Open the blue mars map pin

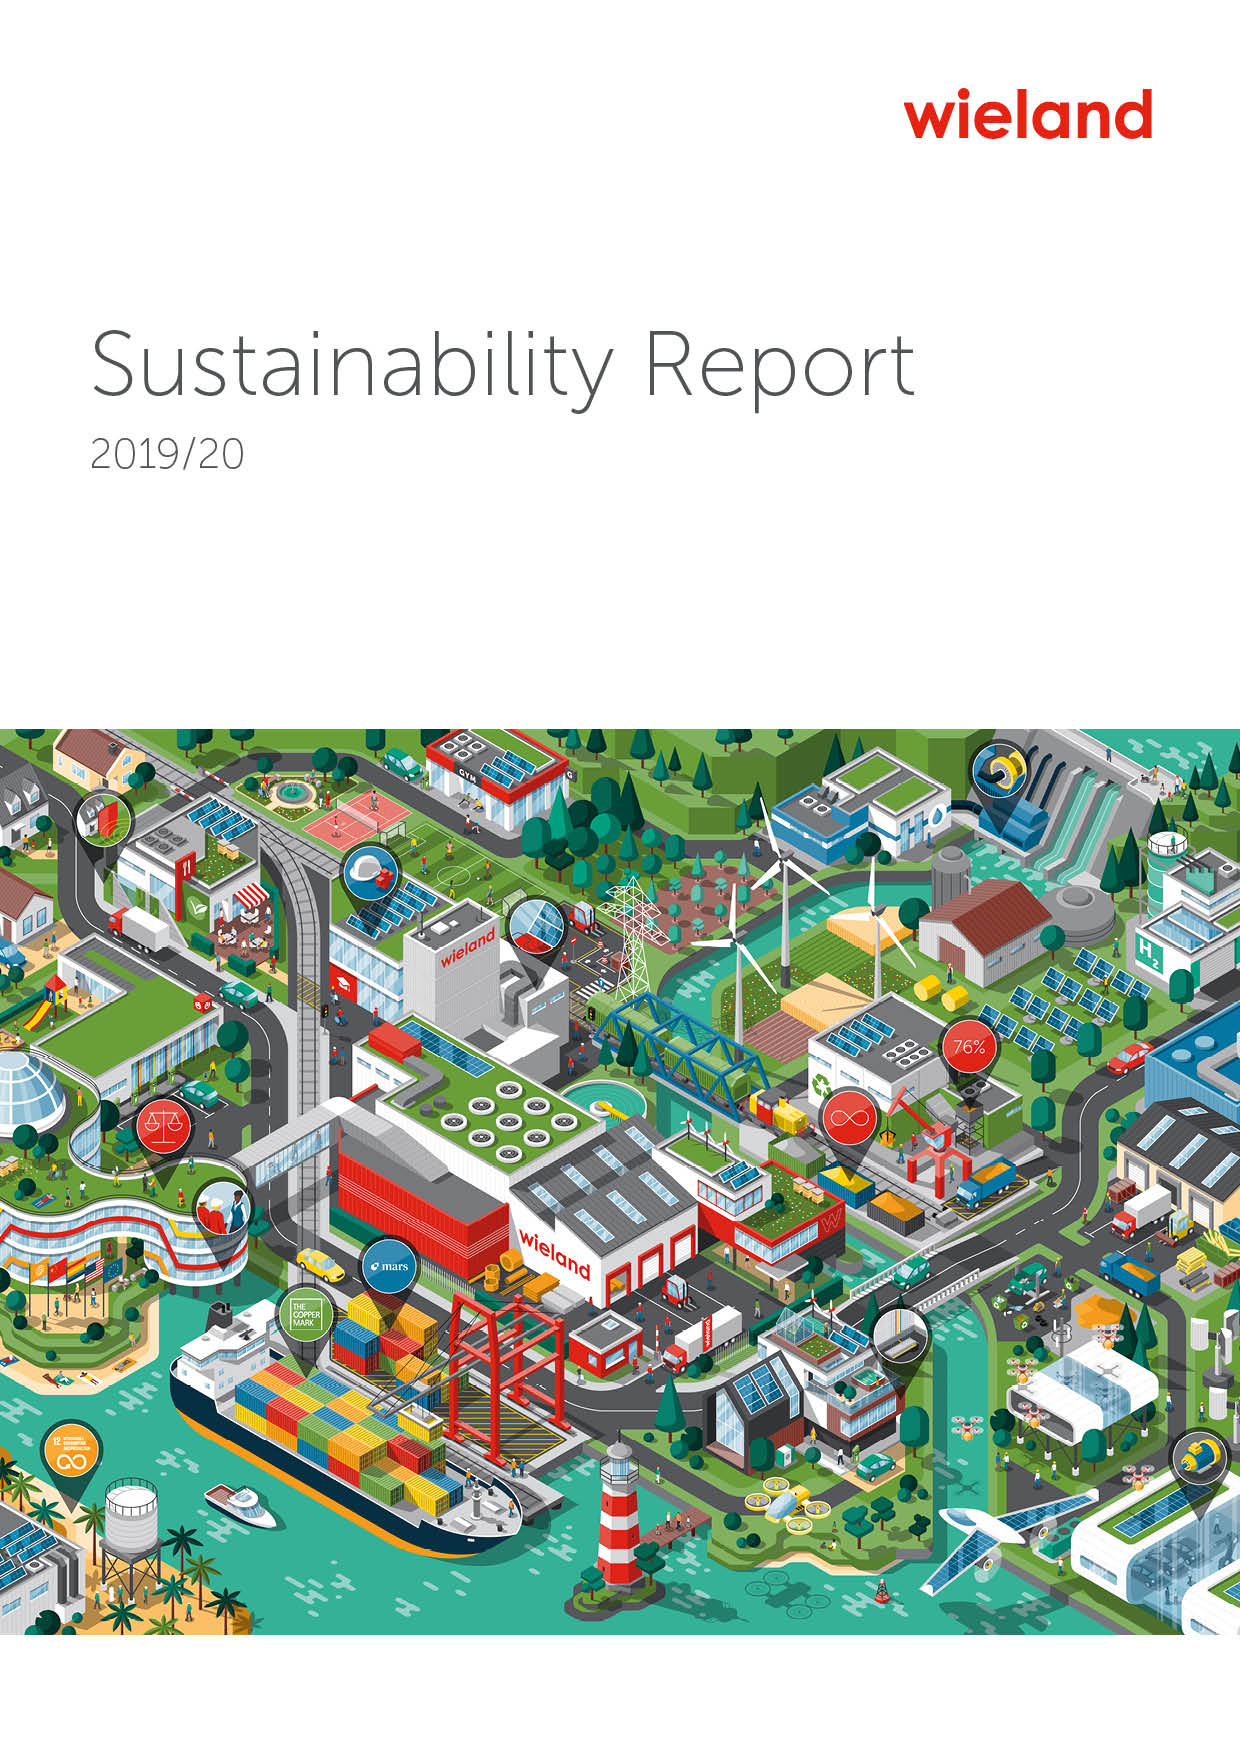tap(388, 1266)
